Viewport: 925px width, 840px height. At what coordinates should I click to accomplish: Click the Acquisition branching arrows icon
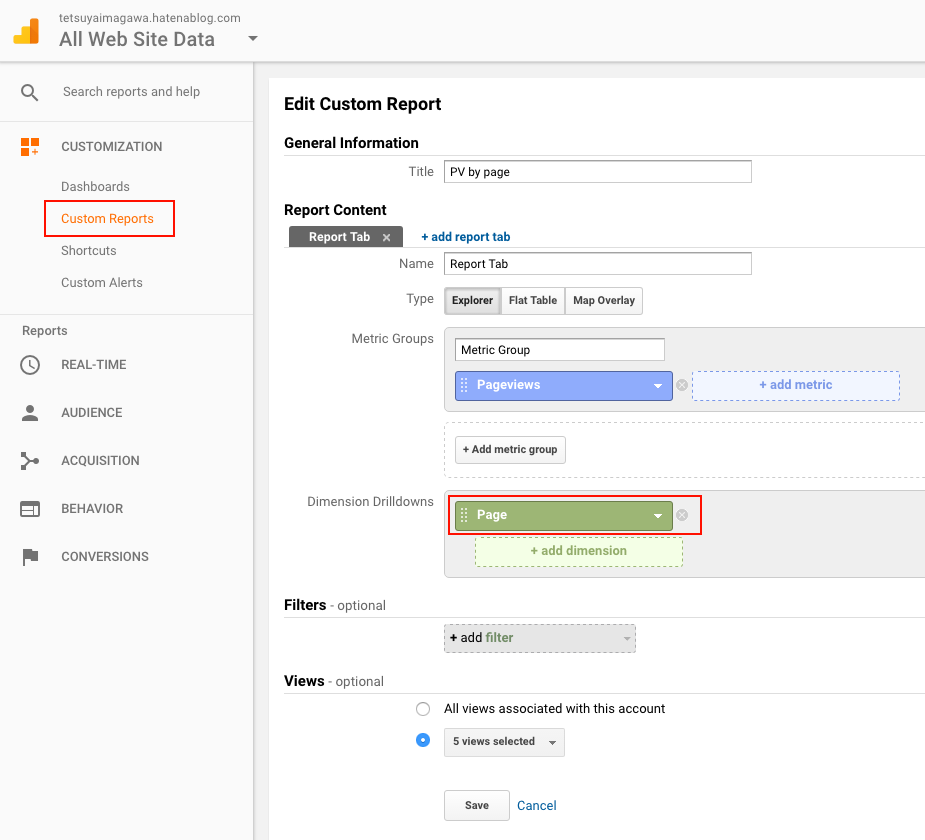pos(30,461)
